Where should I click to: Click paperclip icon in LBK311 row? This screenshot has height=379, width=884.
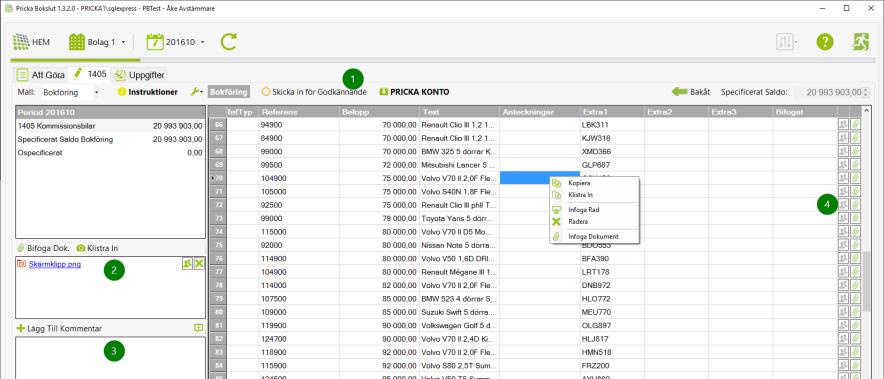pos(855,125)
